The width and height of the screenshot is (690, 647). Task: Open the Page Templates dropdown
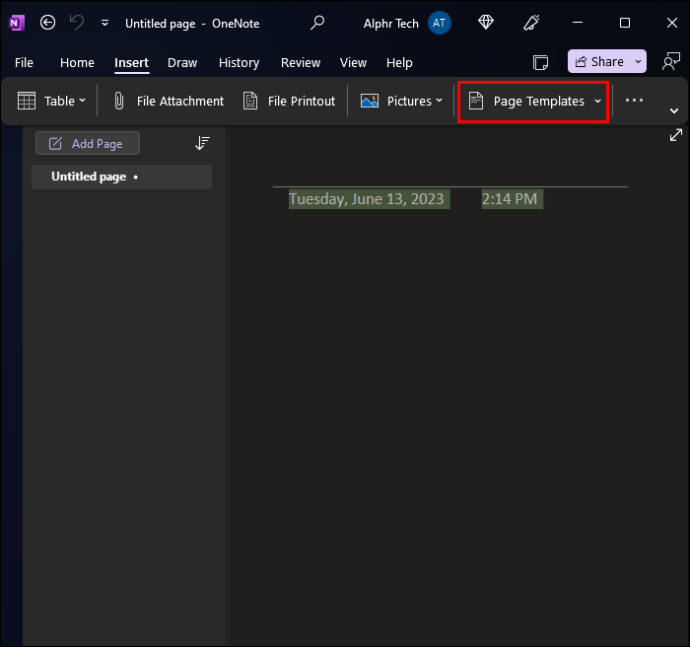(533, 102)
